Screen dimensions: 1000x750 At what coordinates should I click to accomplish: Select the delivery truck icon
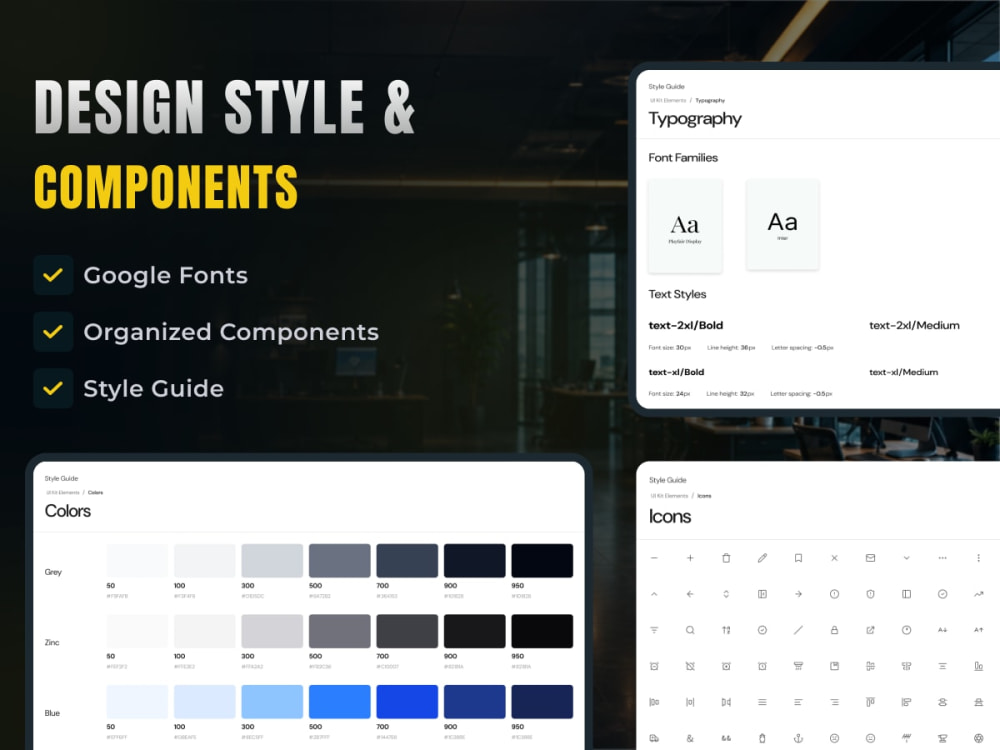pyautogui.click(x=654, y=739)
